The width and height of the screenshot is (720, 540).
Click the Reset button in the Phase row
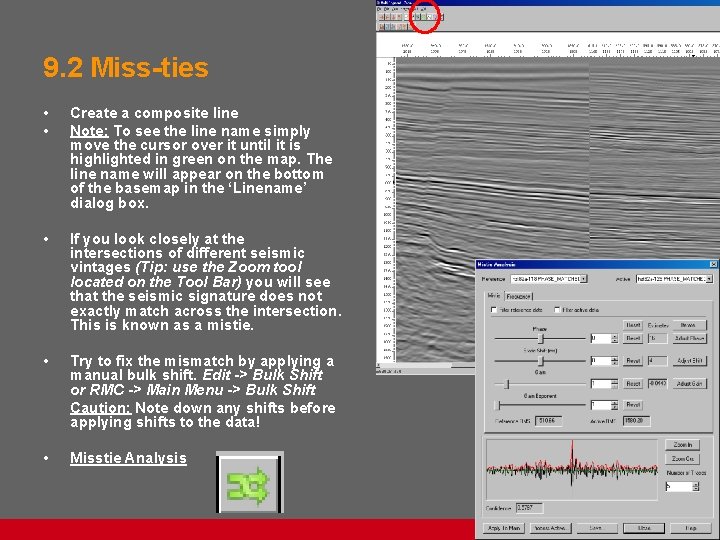[633, 338]
